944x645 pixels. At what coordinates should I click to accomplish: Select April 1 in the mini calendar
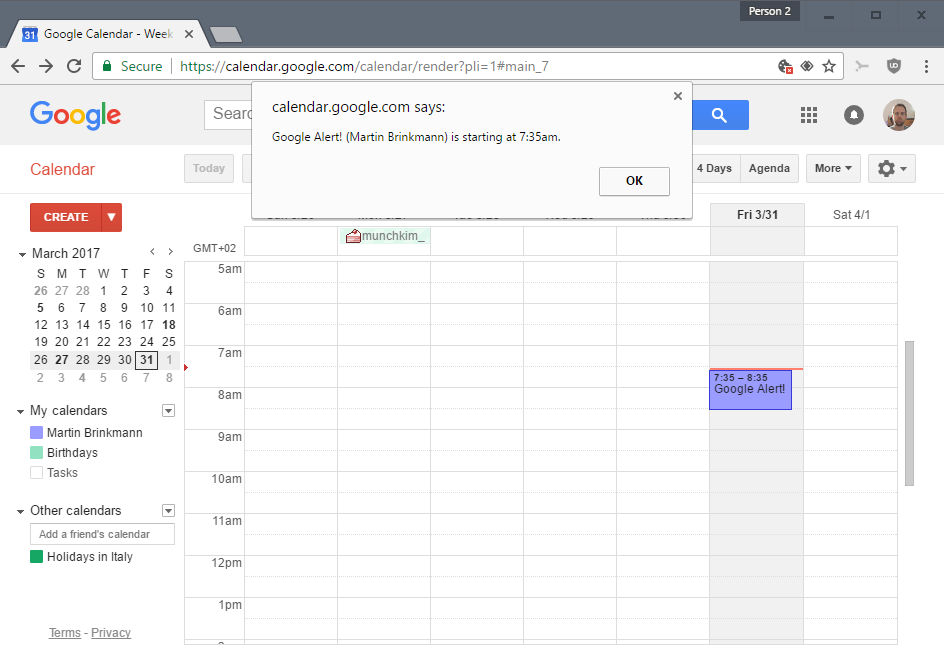click(169, 360)
